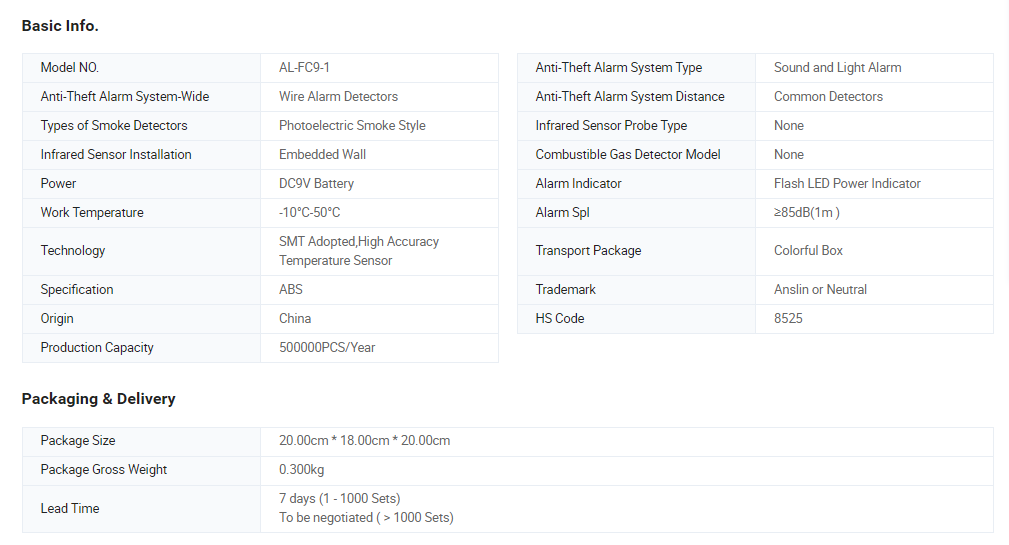
Task: Select the 0.300kg package gross weight value
Action: (301, 470)
